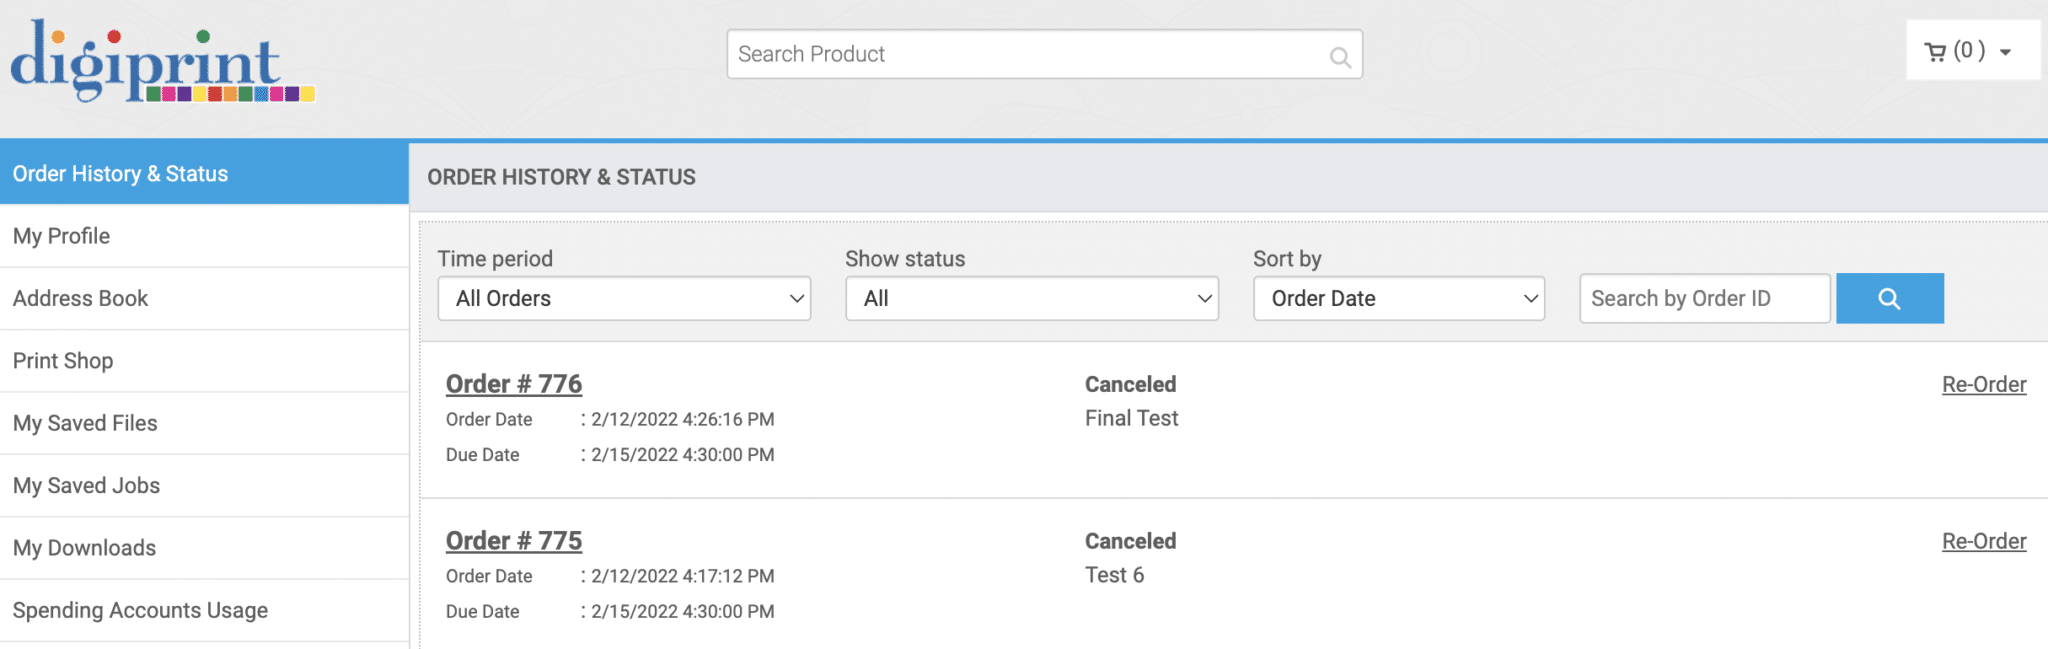Image resolution: width=2048 pixels, height=649 pixels.
Task: Click Canceled status of Order 775
Action: pyautogui.click(x=1130, y=541)
